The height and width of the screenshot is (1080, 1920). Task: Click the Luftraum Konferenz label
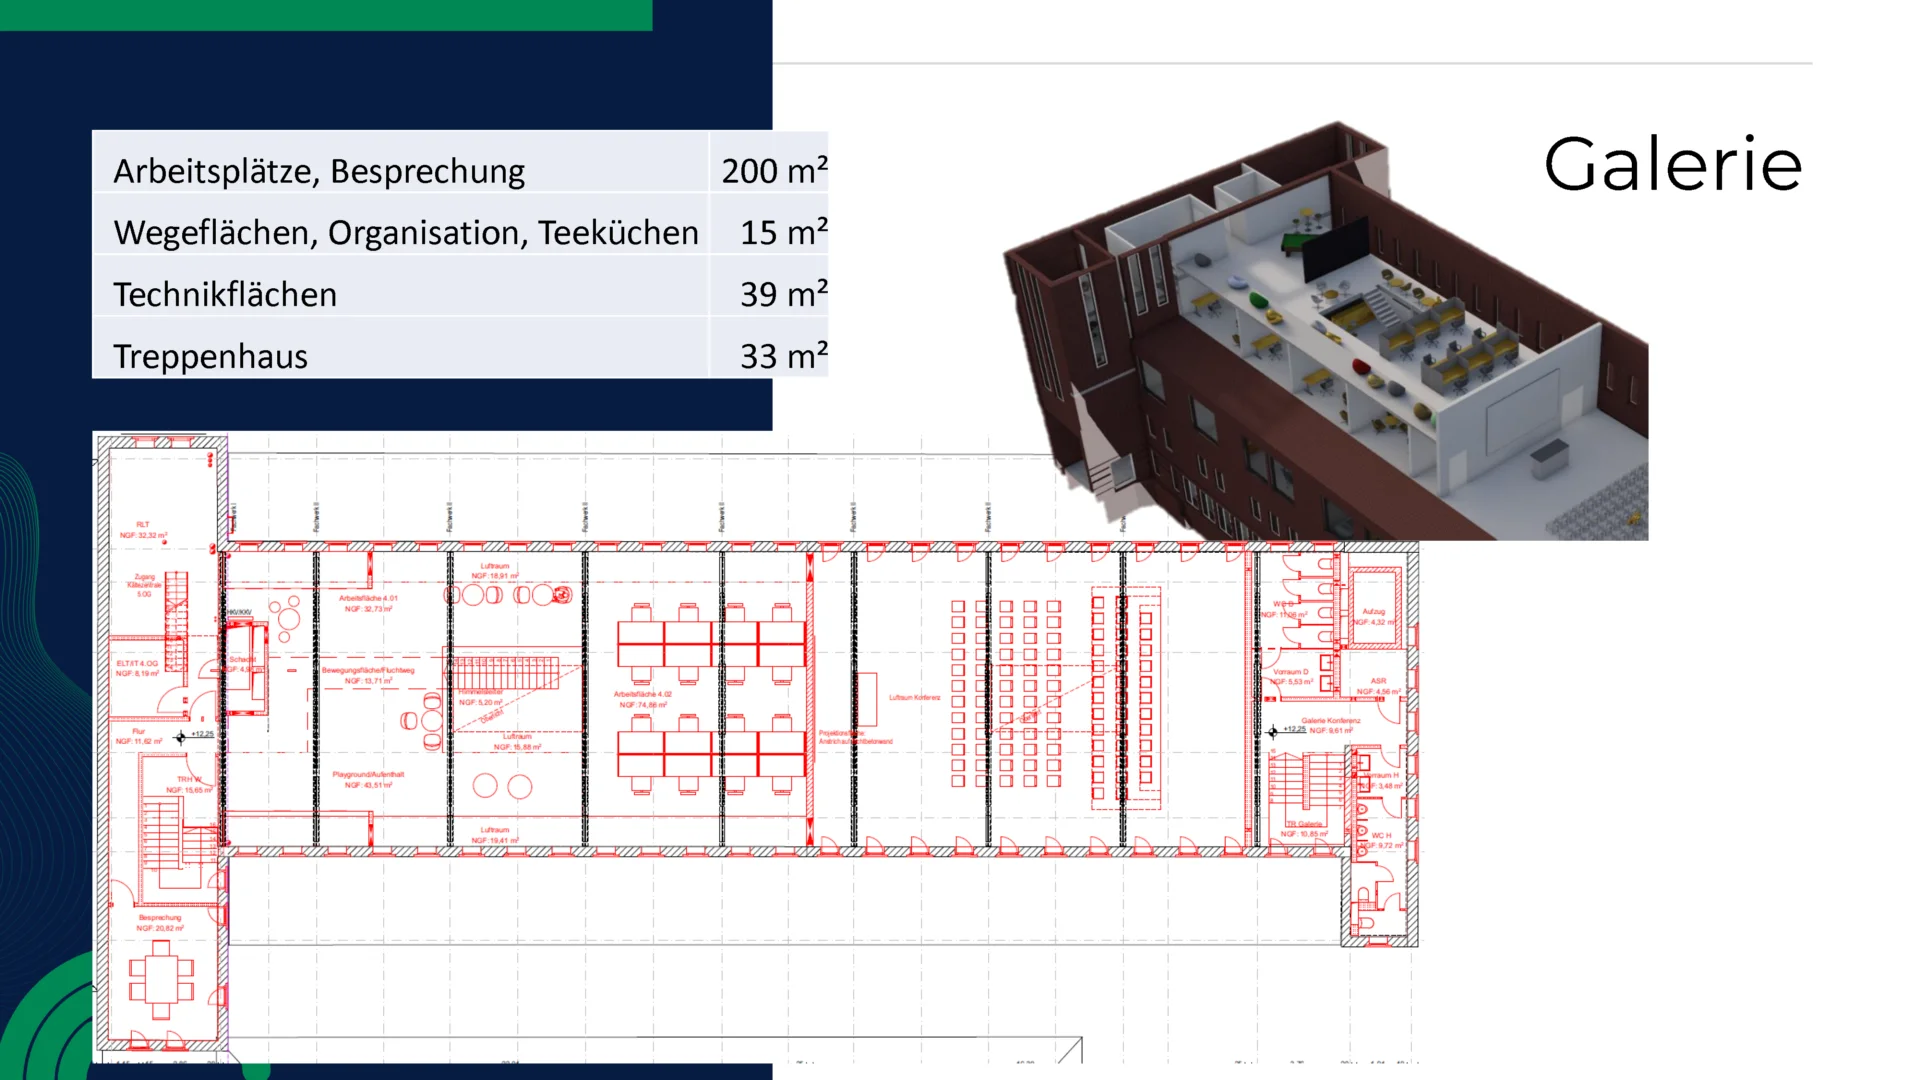pos(914,697)
